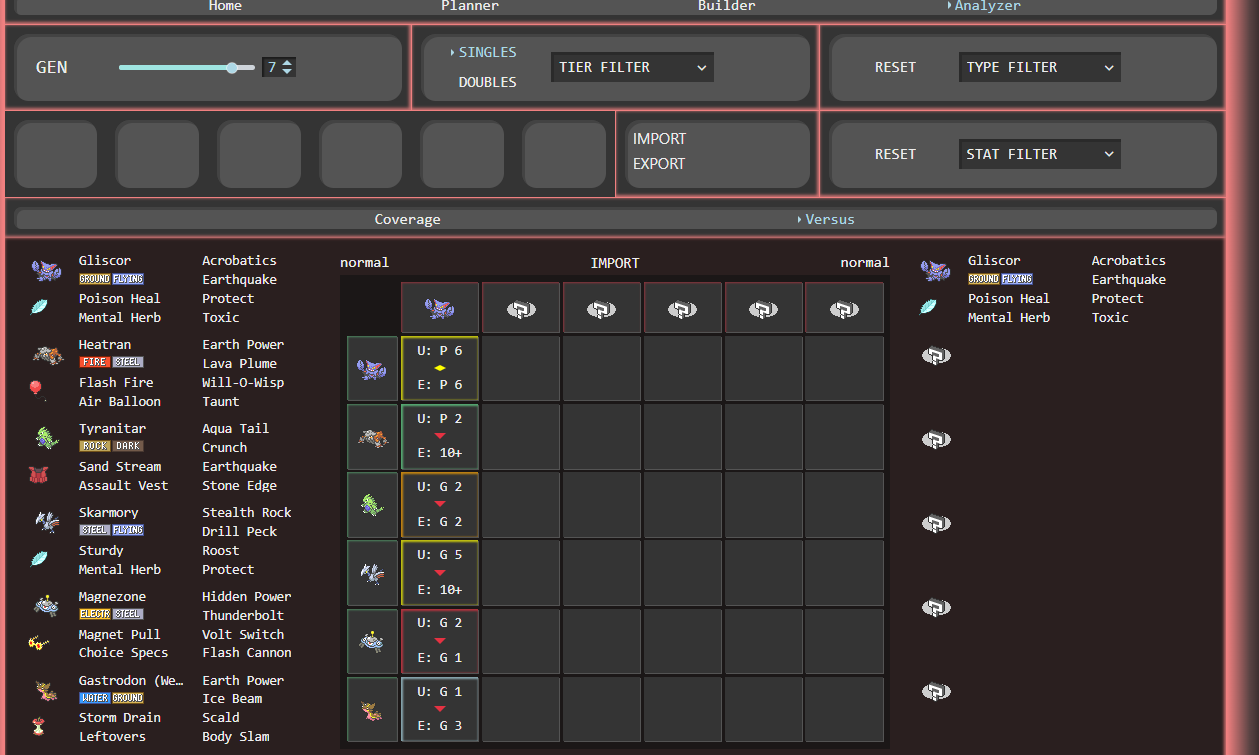Click the Gliscor sprite in the left team list

[46, 270]
